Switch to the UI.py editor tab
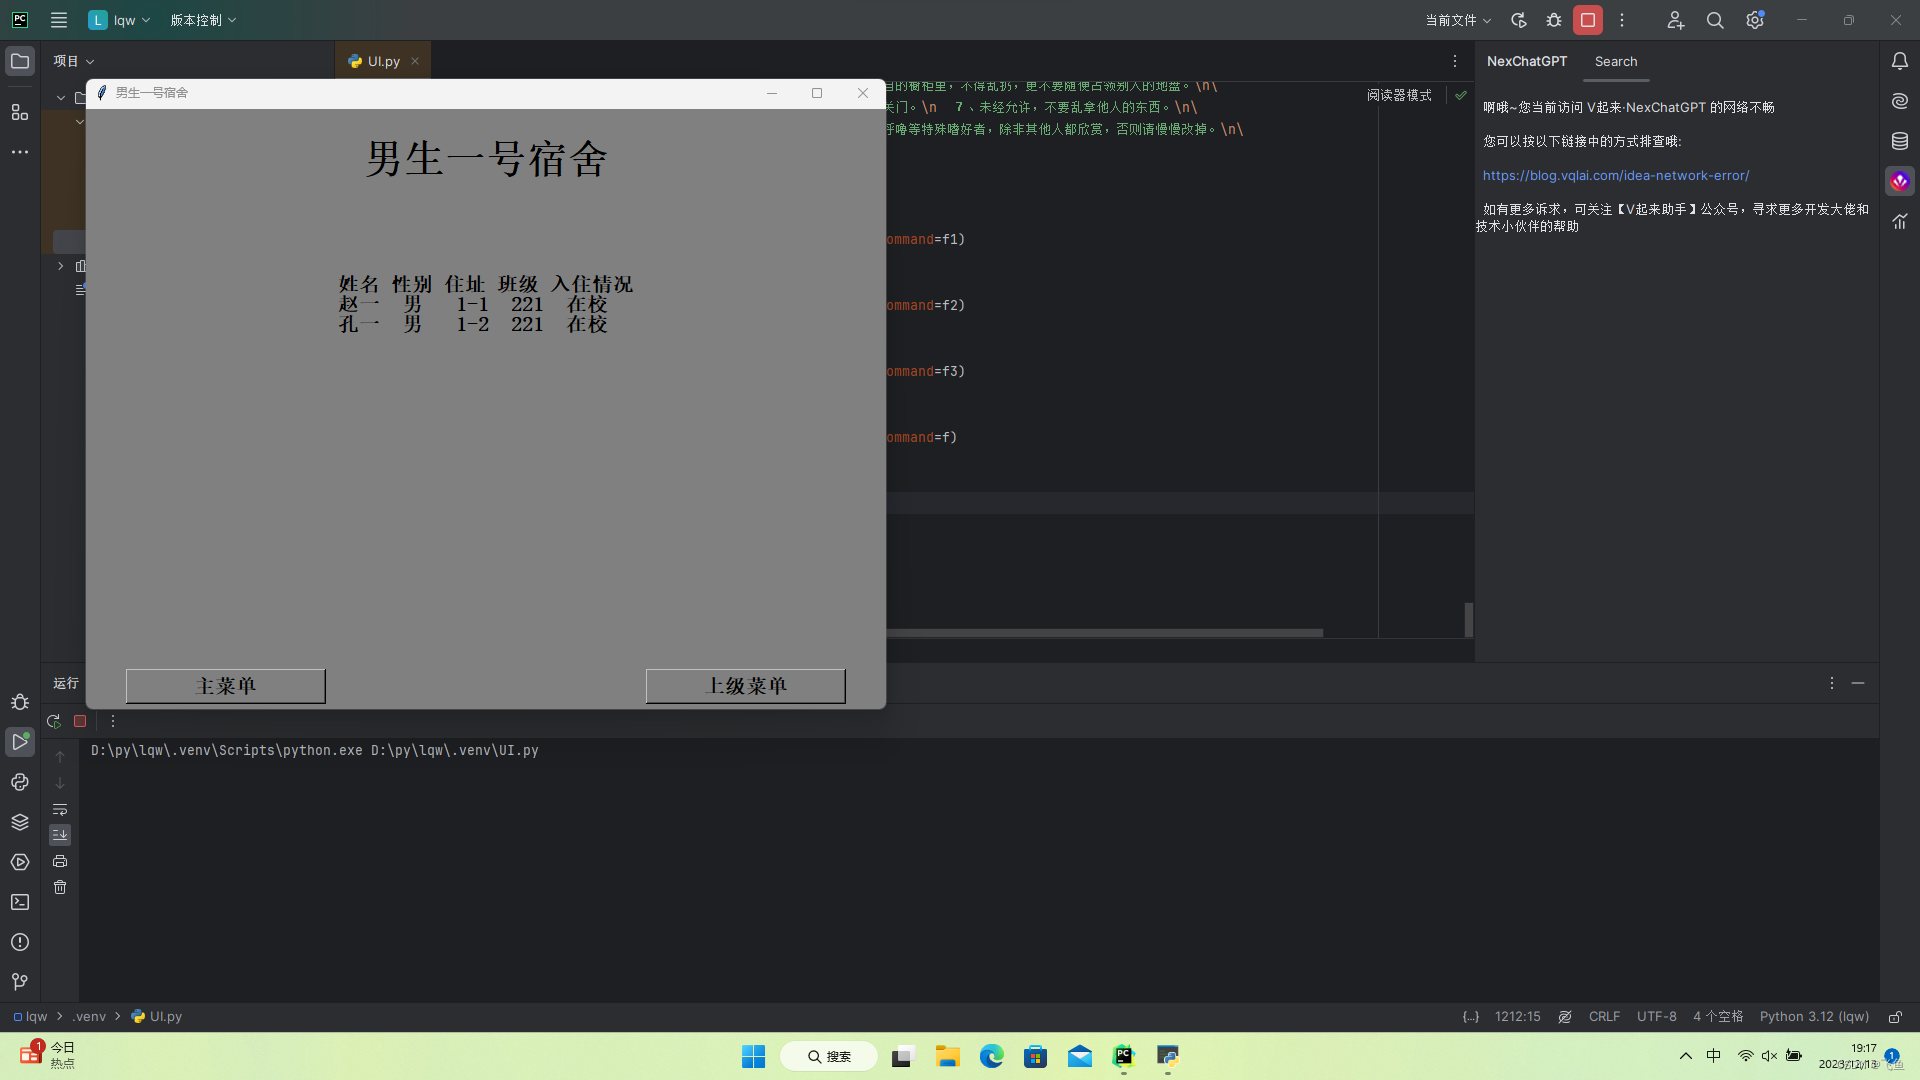 click(x=383, y=61)
